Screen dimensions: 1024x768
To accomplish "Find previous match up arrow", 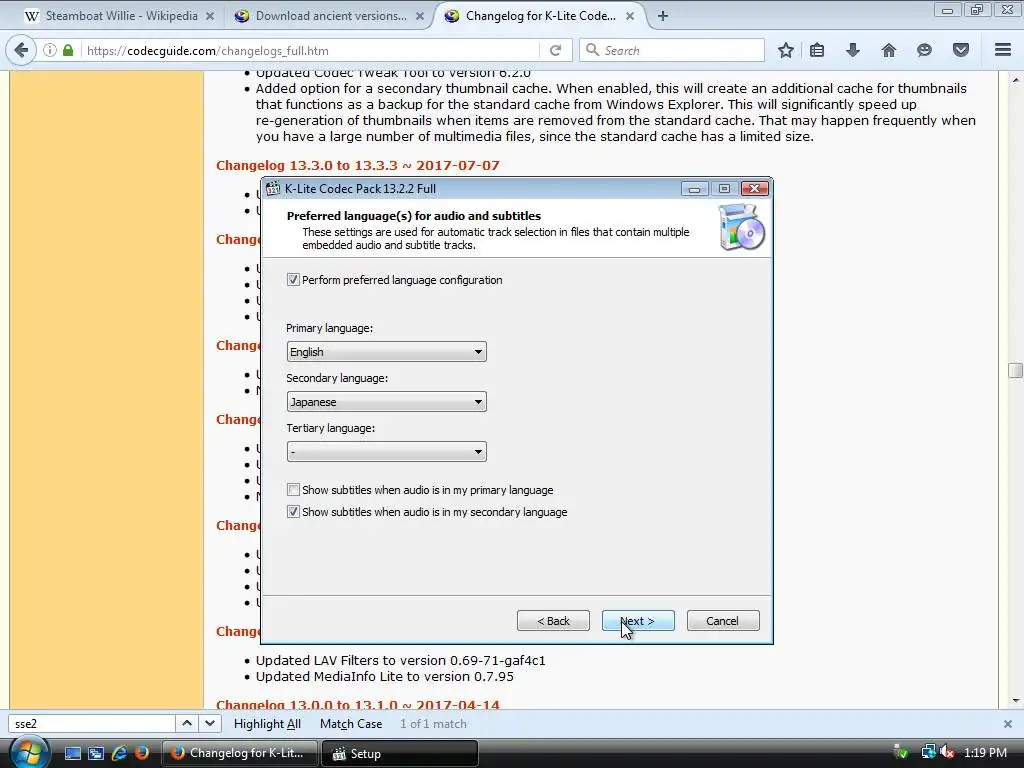I will coord(187,723).
